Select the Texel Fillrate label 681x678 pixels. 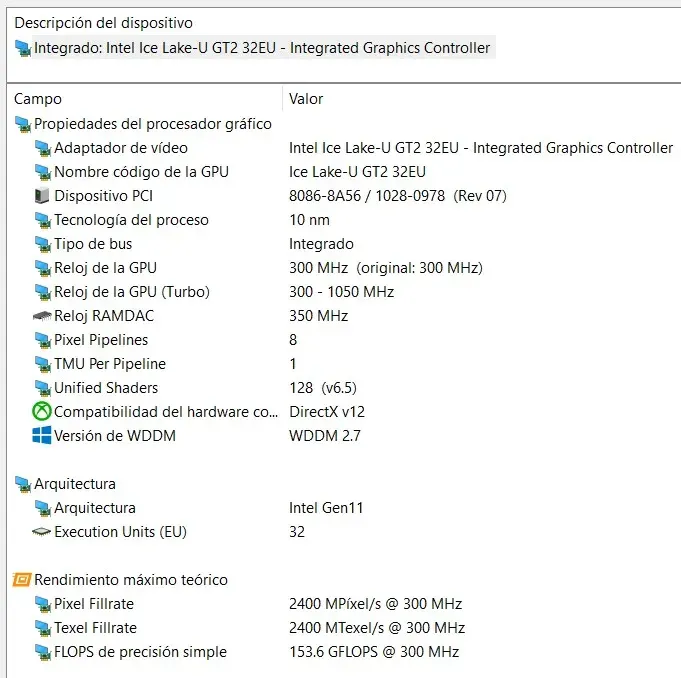click(x=95, y=628)
